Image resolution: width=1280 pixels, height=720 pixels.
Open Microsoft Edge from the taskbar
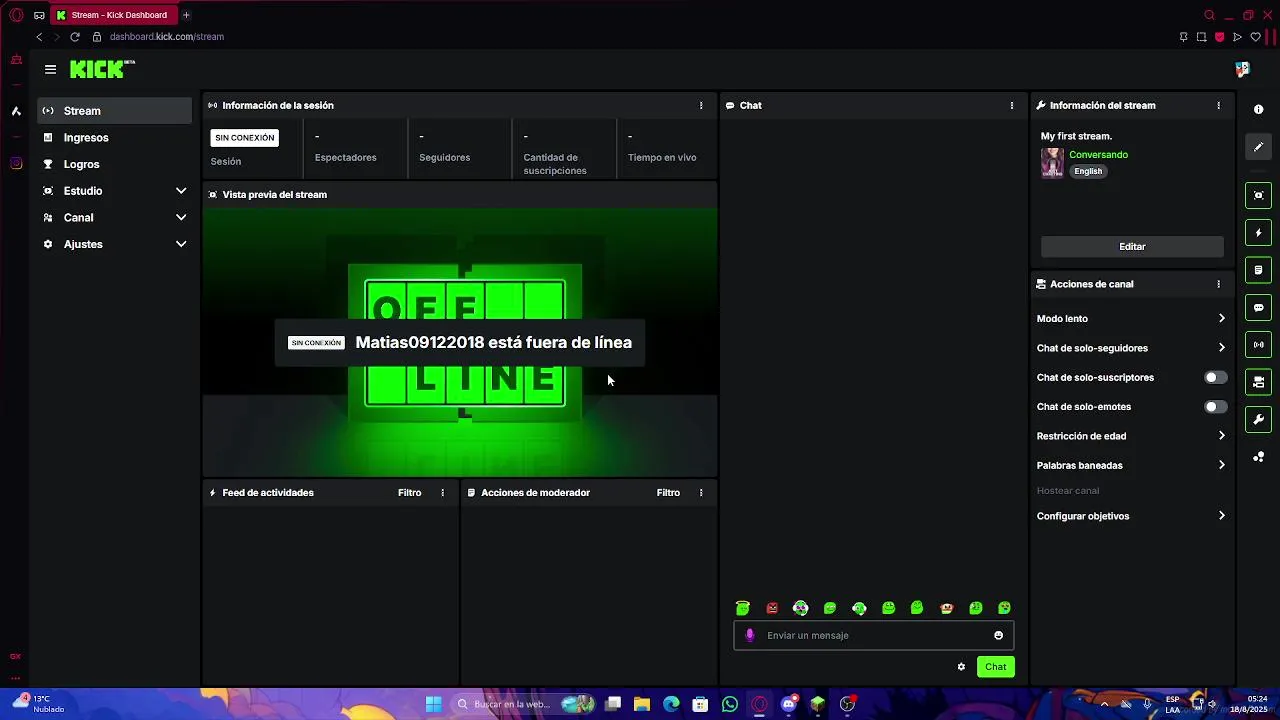671,704
